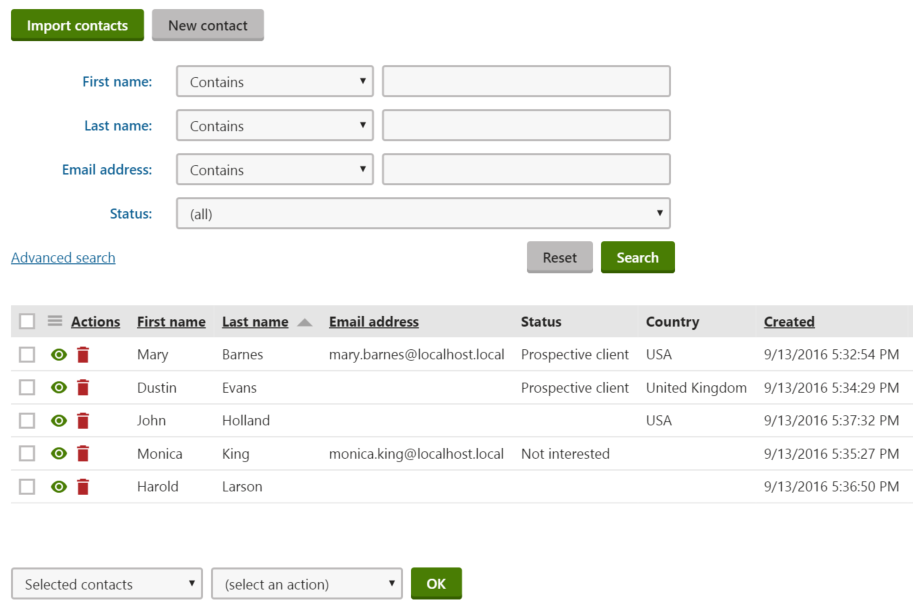Open the select an action dropdown
This screenshot has width=913, height=609.
(x=306, y=583)
